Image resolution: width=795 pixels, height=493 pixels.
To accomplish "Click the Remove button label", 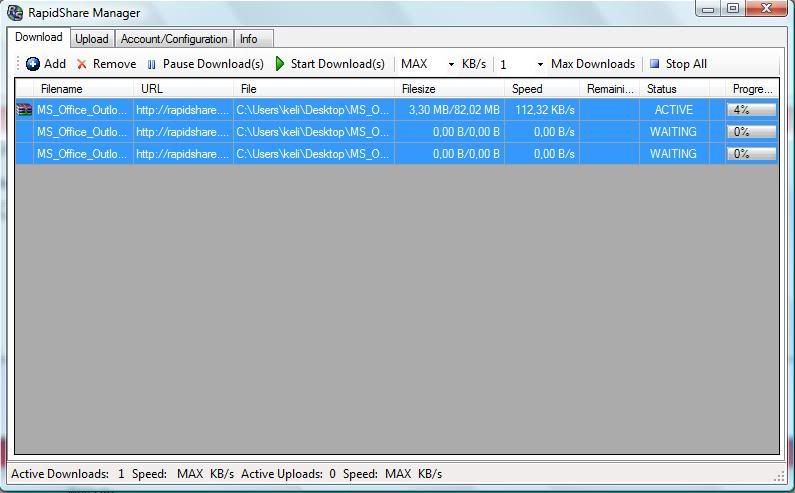I will (x=115, y=64).
